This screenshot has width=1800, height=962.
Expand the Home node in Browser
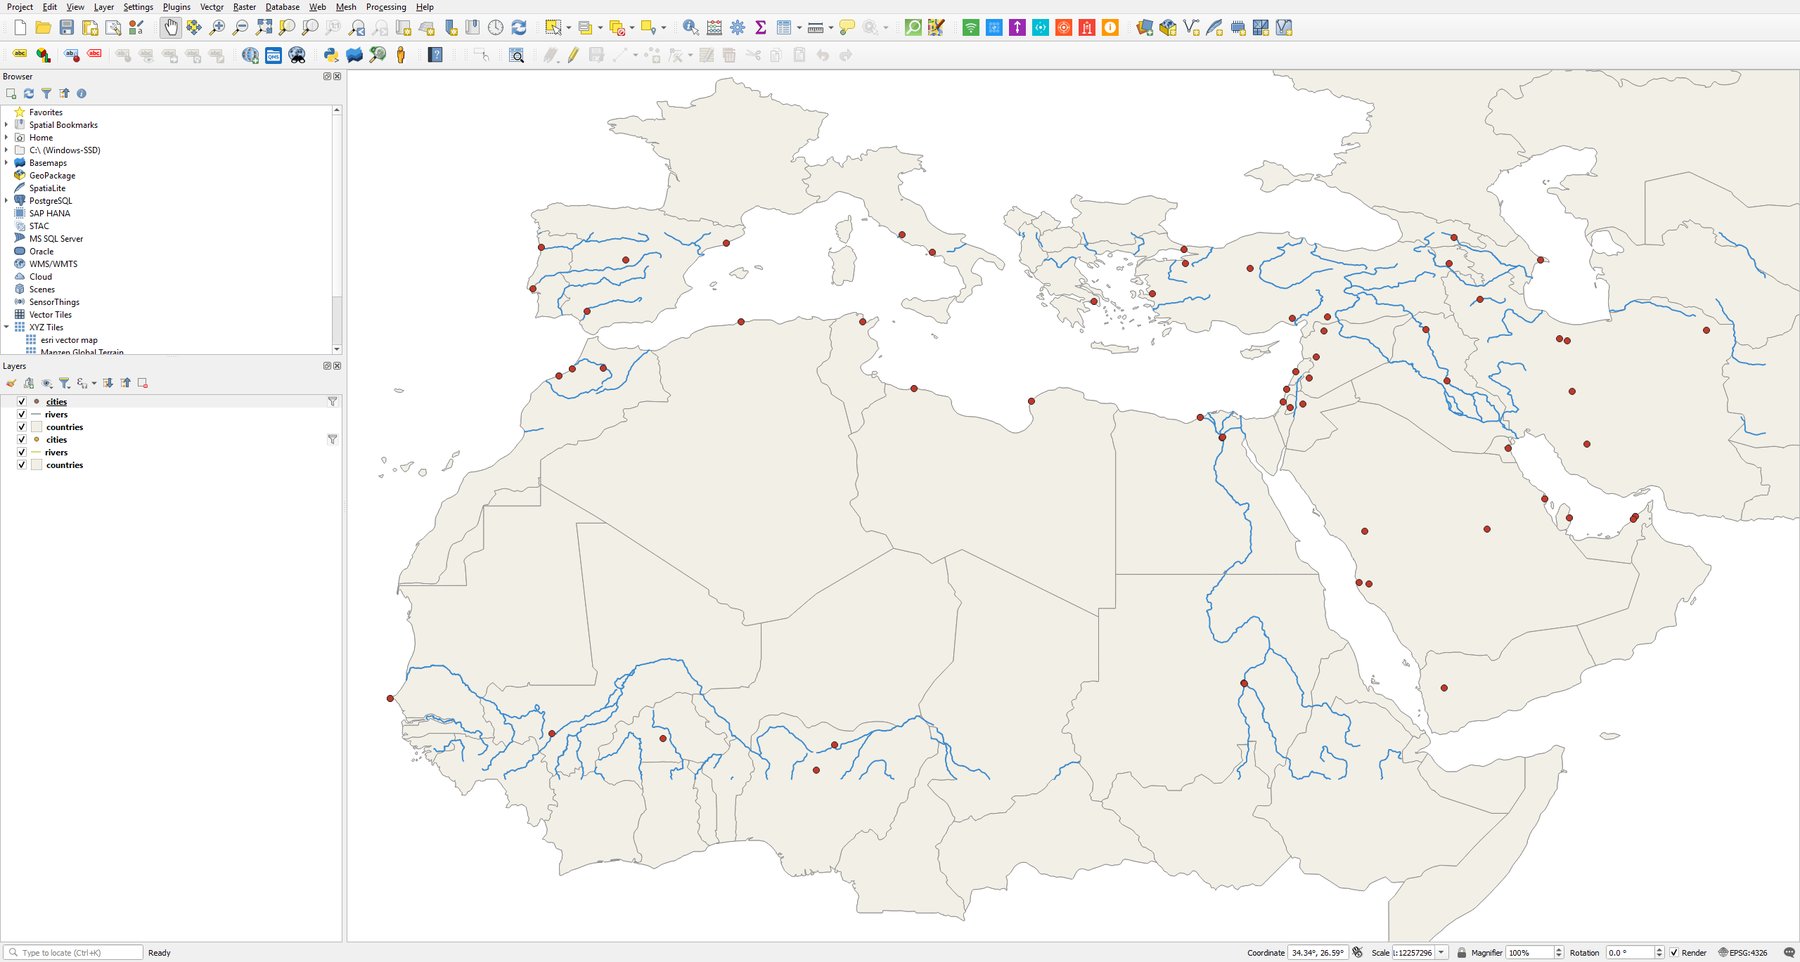point(6,137)
